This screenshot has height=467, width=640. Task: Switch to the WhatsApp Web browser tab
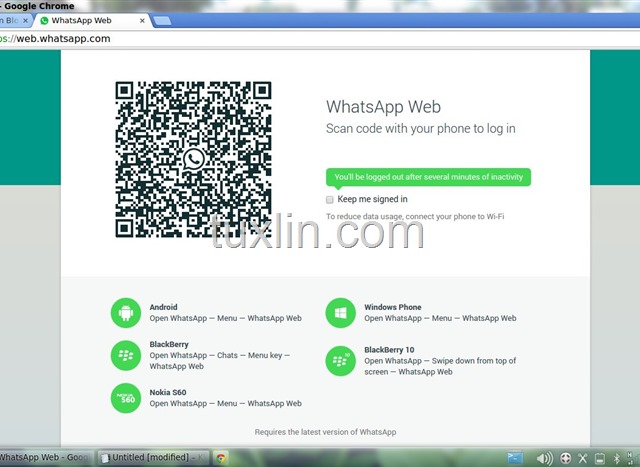coord(93,20)
